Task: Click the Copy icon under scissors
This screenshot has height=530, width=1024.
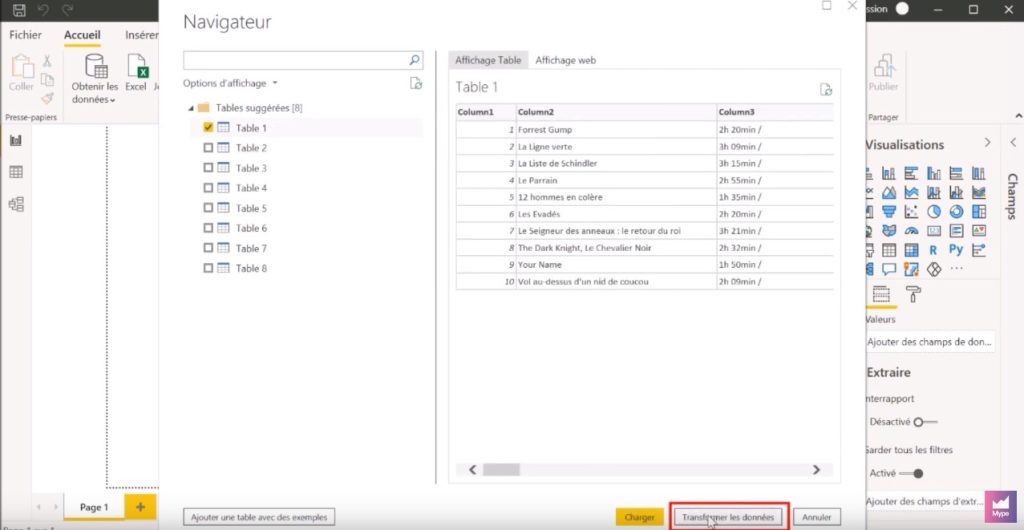Action: click(x=47, y=80)
